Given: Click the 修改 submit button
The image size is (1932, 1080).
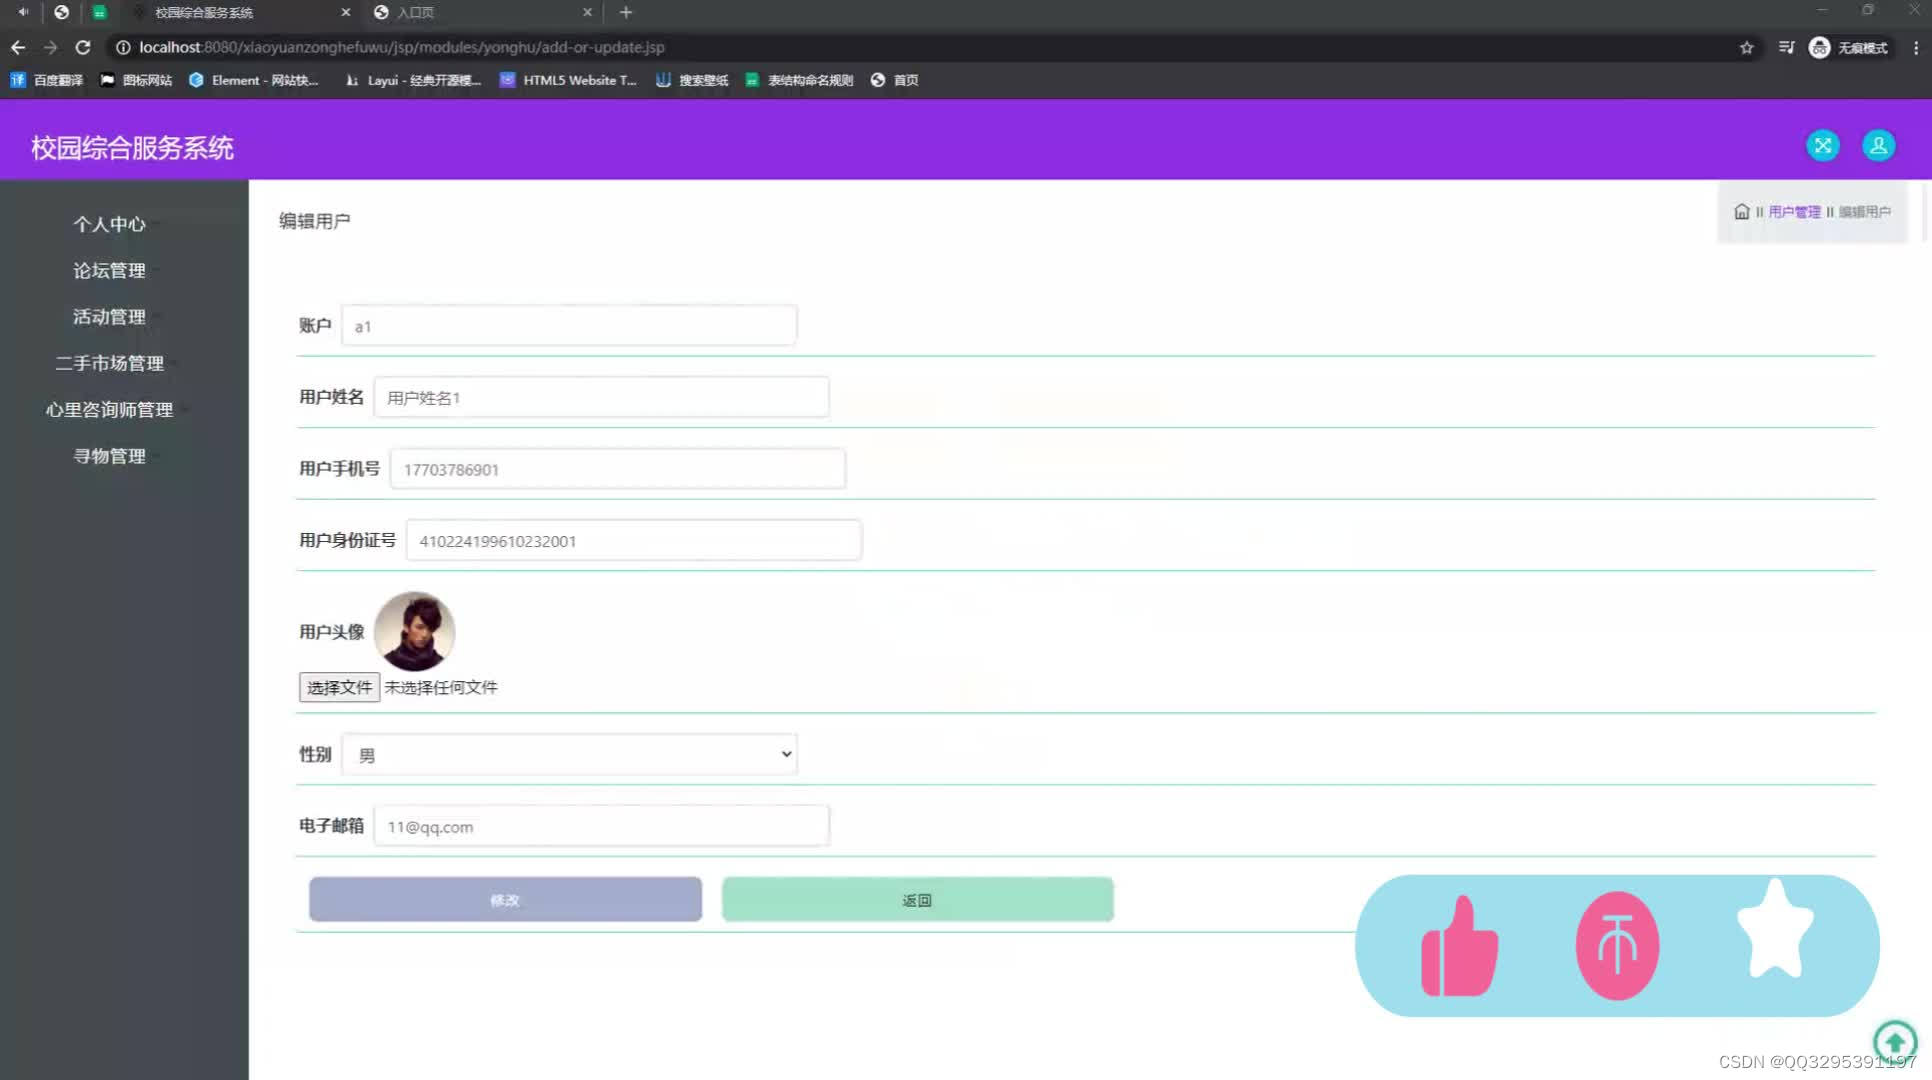Looking at the screenshot, I should [x=505, y=899].
